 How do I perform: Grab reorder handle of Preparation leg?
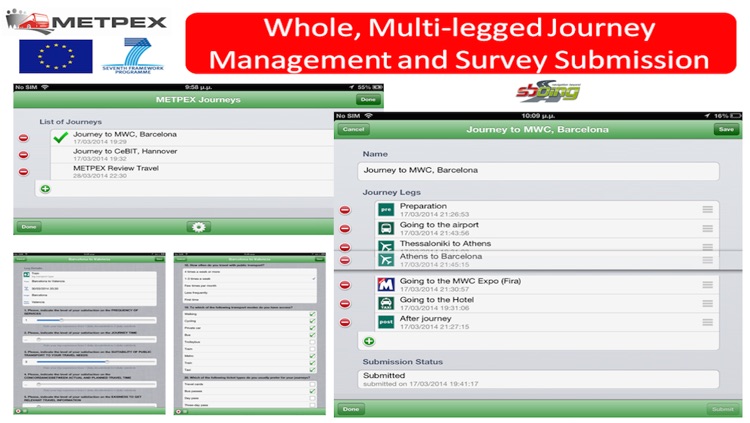click(x=708, y=210)
